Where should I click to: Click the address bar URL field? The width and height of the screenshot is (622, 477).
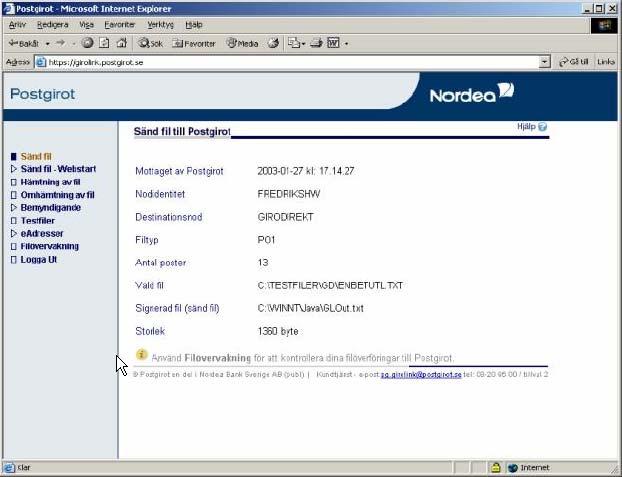(293, 62)
